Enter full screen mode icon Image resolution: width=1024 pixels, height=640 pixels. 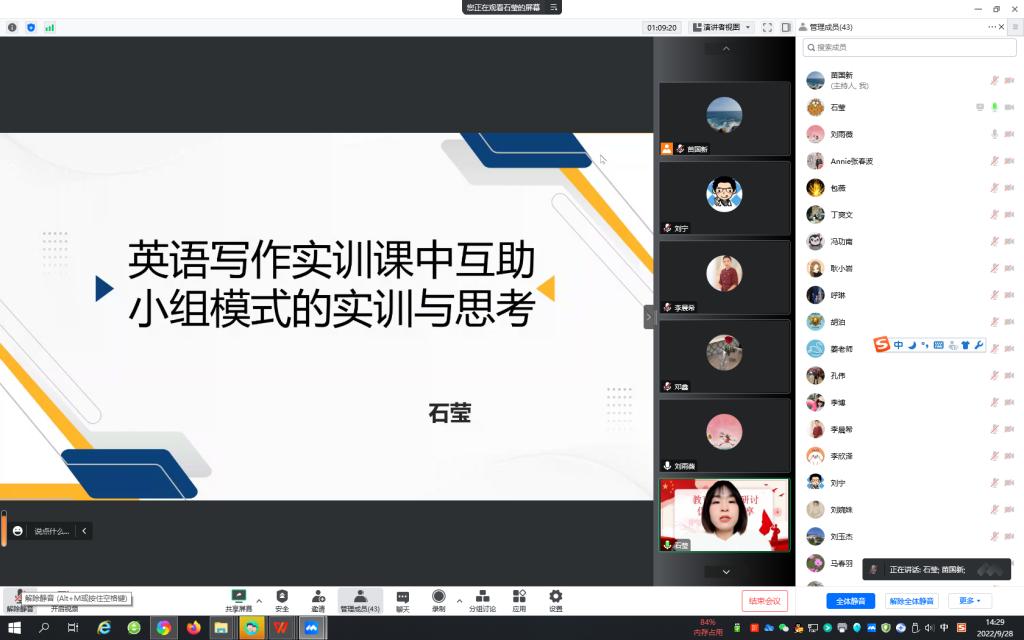pyautogui.click(x=767, y=27)
